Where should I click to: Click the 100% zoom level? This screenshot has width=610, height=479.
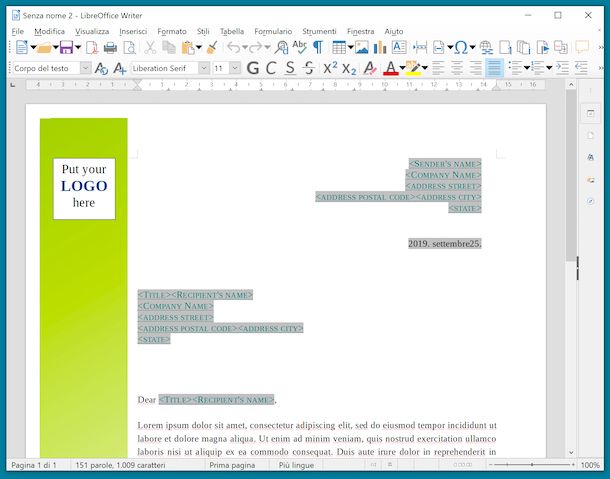coord(590,465)
